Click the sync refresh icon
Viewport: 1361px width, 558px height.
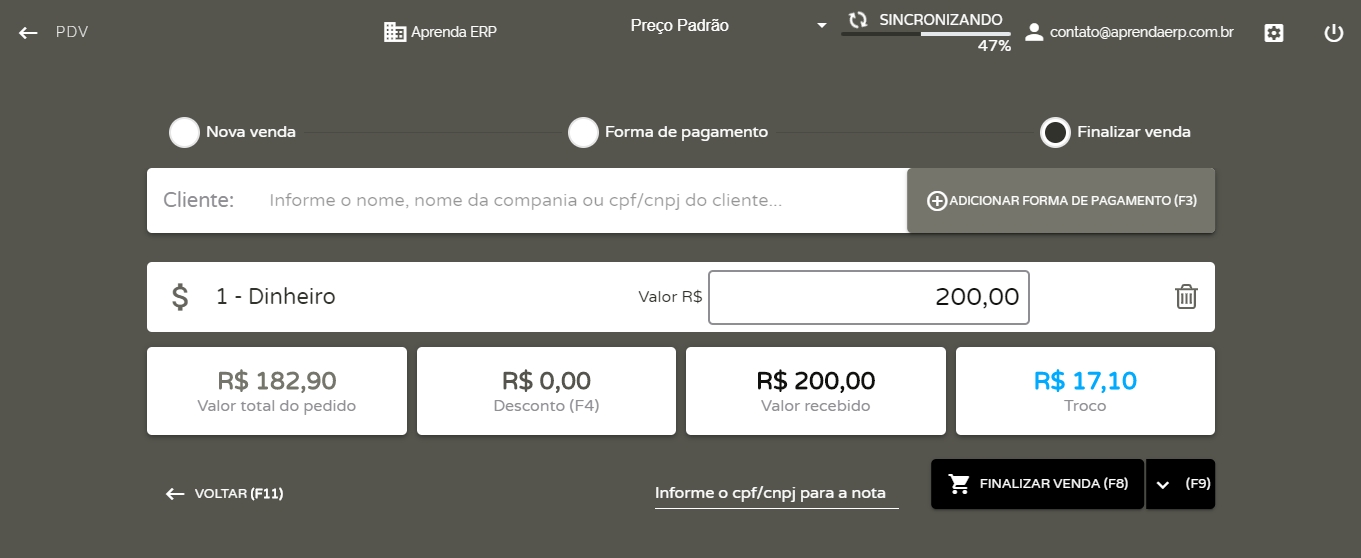click(857, 20)
